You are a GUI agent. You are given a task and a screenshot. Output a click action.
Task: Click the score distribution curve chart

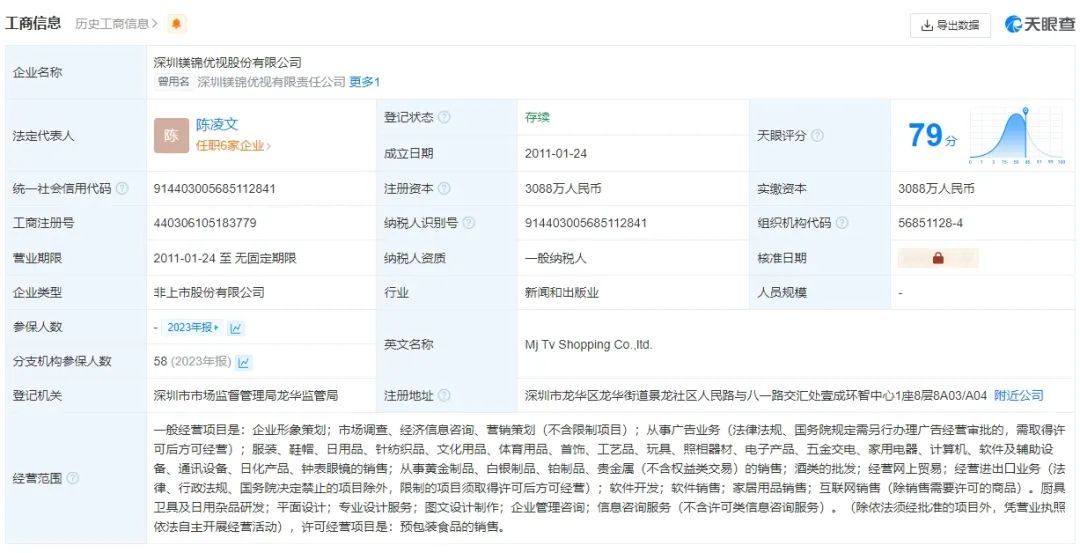coord(1017,136)
